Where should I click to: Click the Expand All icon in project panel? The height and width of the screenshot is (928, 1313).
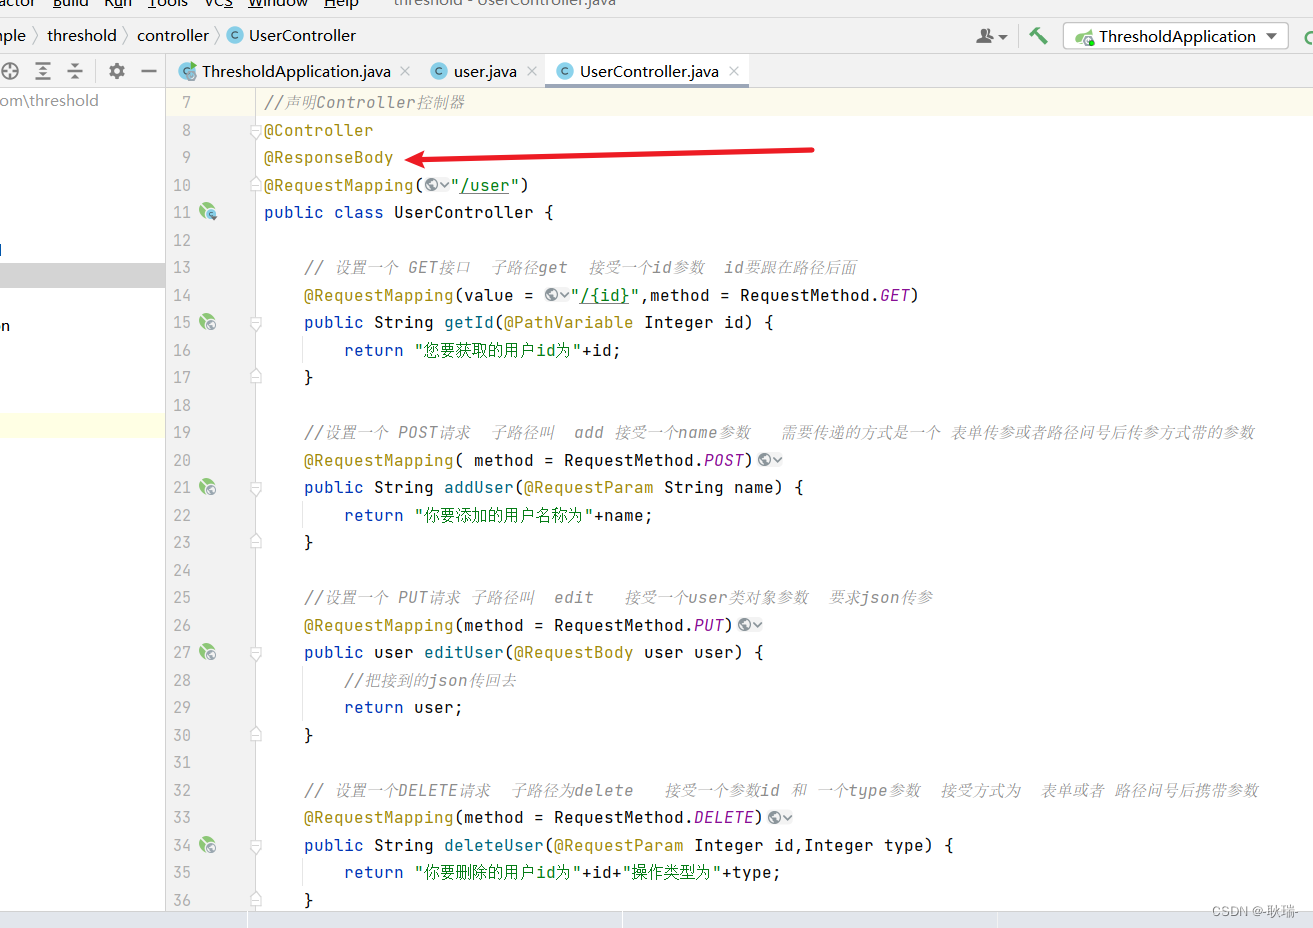(x=43, y=71)
